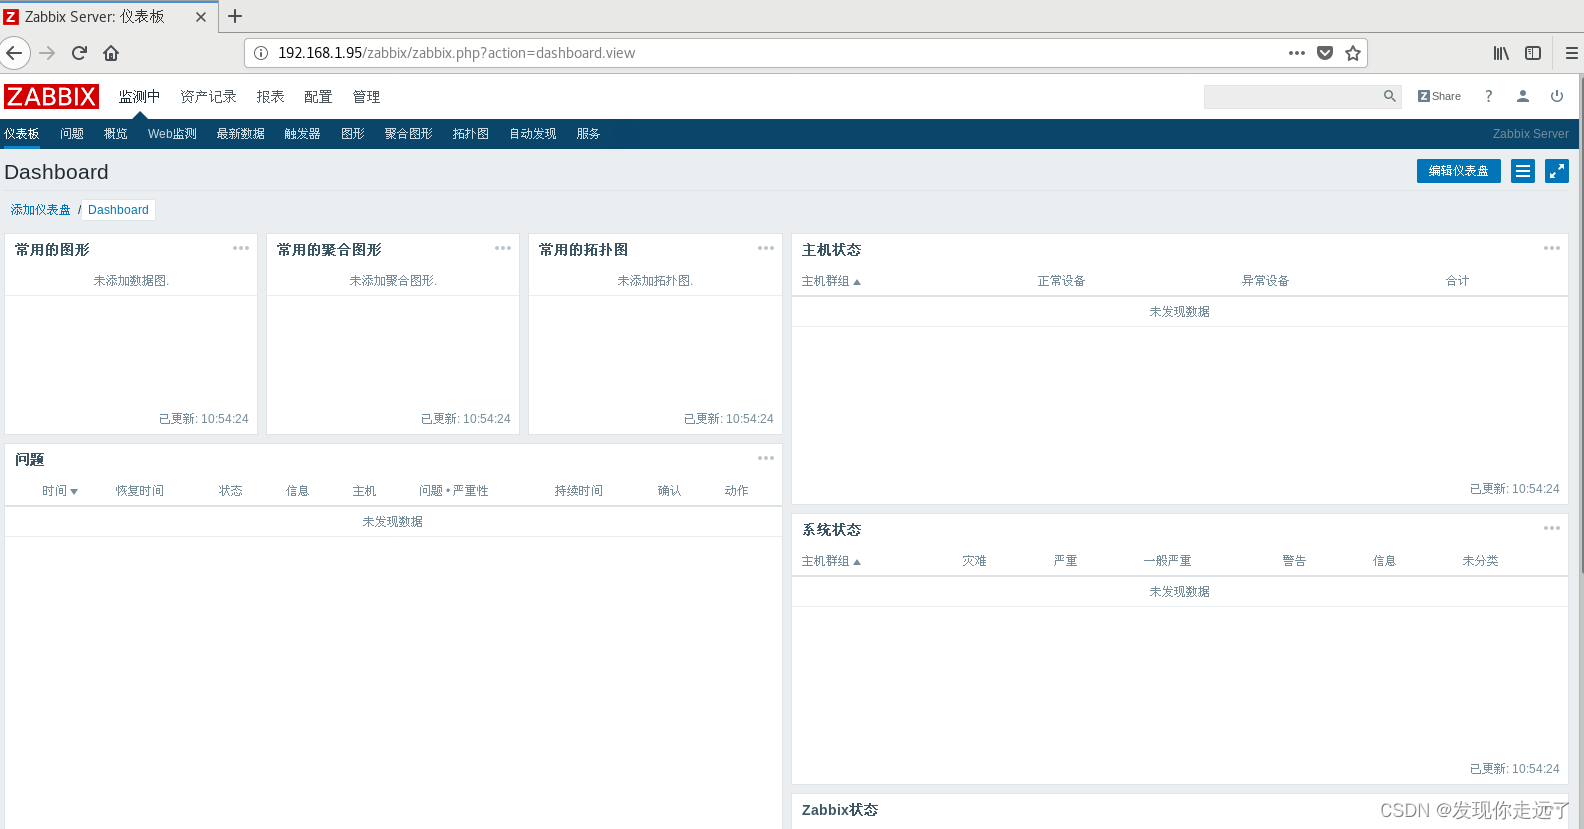
Task: Sort 系统状态 table by 主机群组
Action: tap(831, 561)
